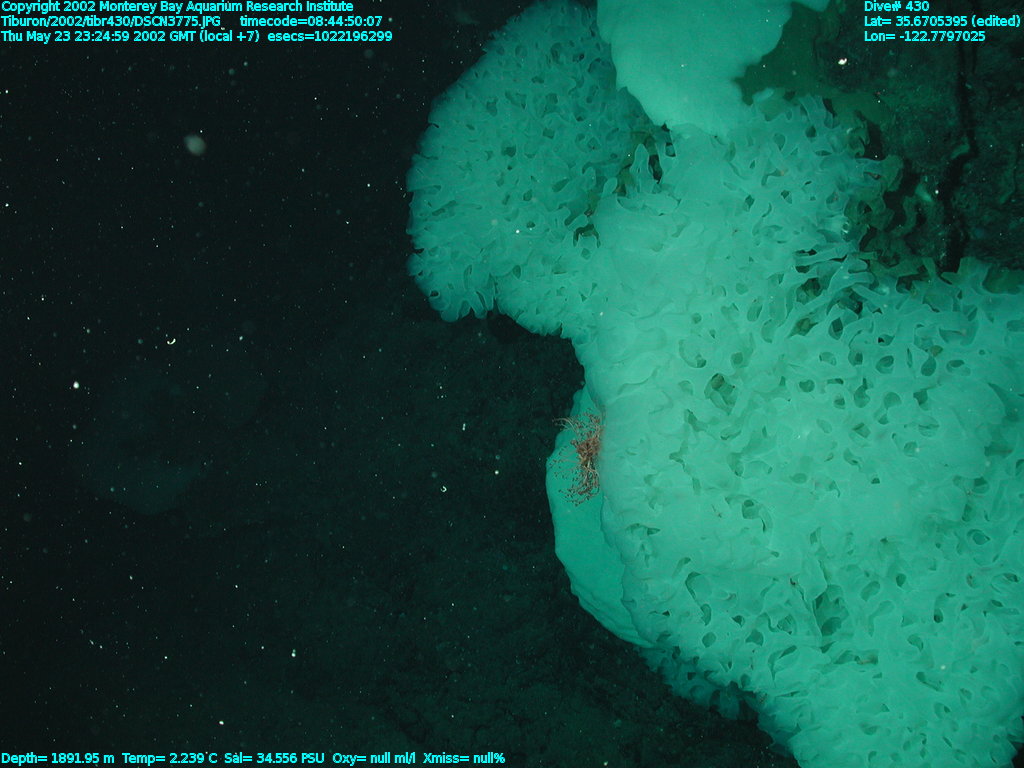
Task: Select the date 'Thu May 23 23:24:59 2002 GMT'
Action: pos(99,37)
